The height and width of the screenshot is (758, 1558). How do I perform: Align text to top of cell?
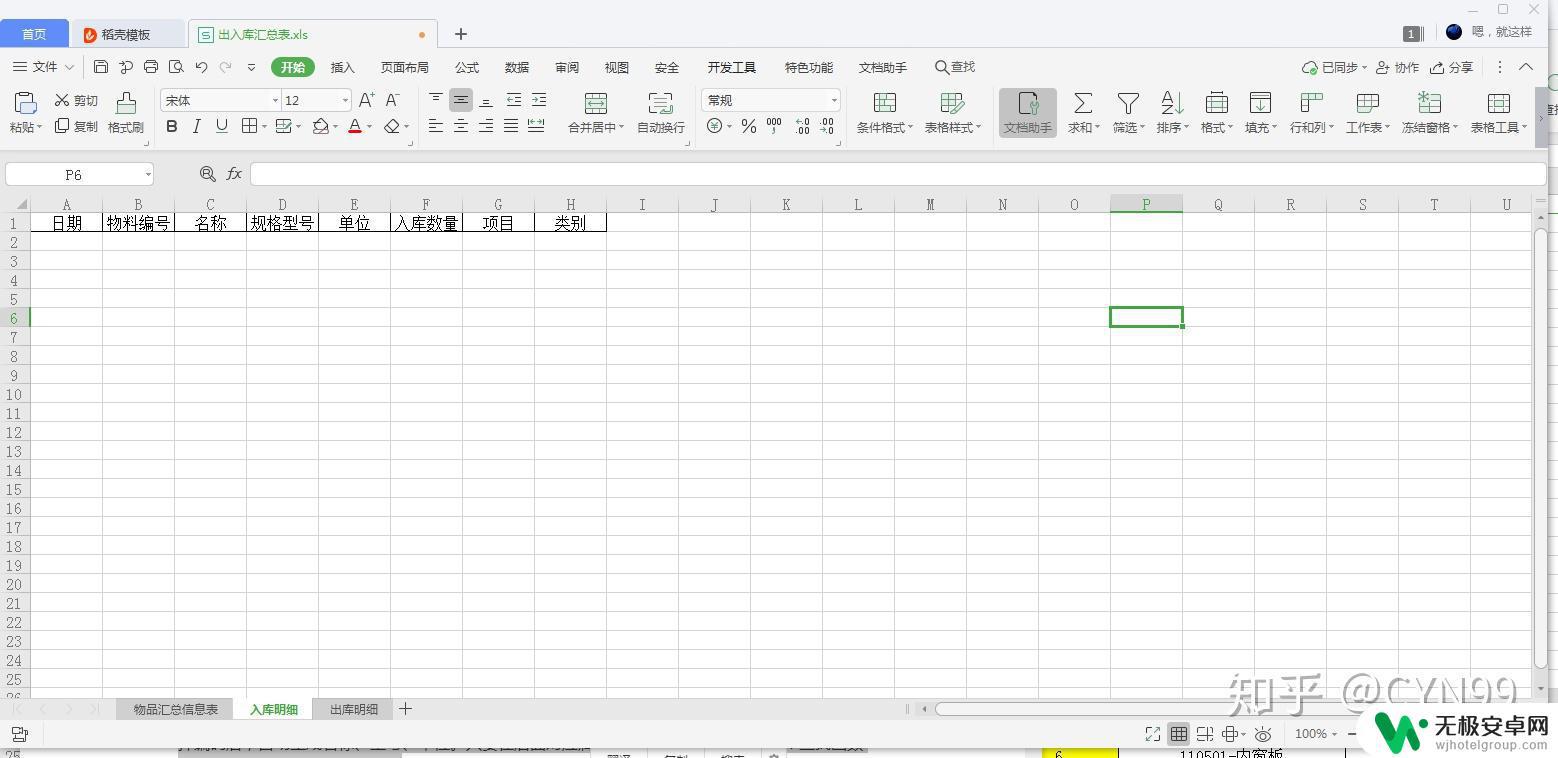pyautogui.click(x=436, y=100)
